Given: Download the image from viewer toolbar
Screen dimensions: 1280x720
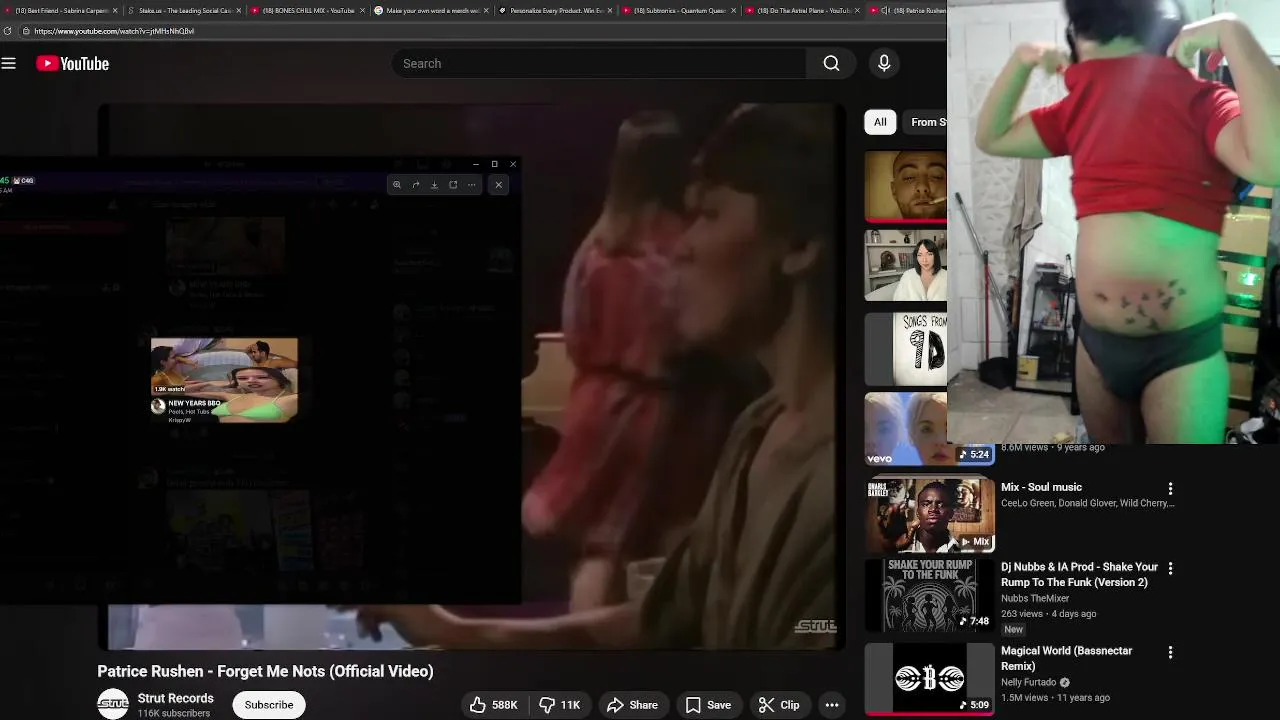Looking at the screenshot, I should (434, 185).
